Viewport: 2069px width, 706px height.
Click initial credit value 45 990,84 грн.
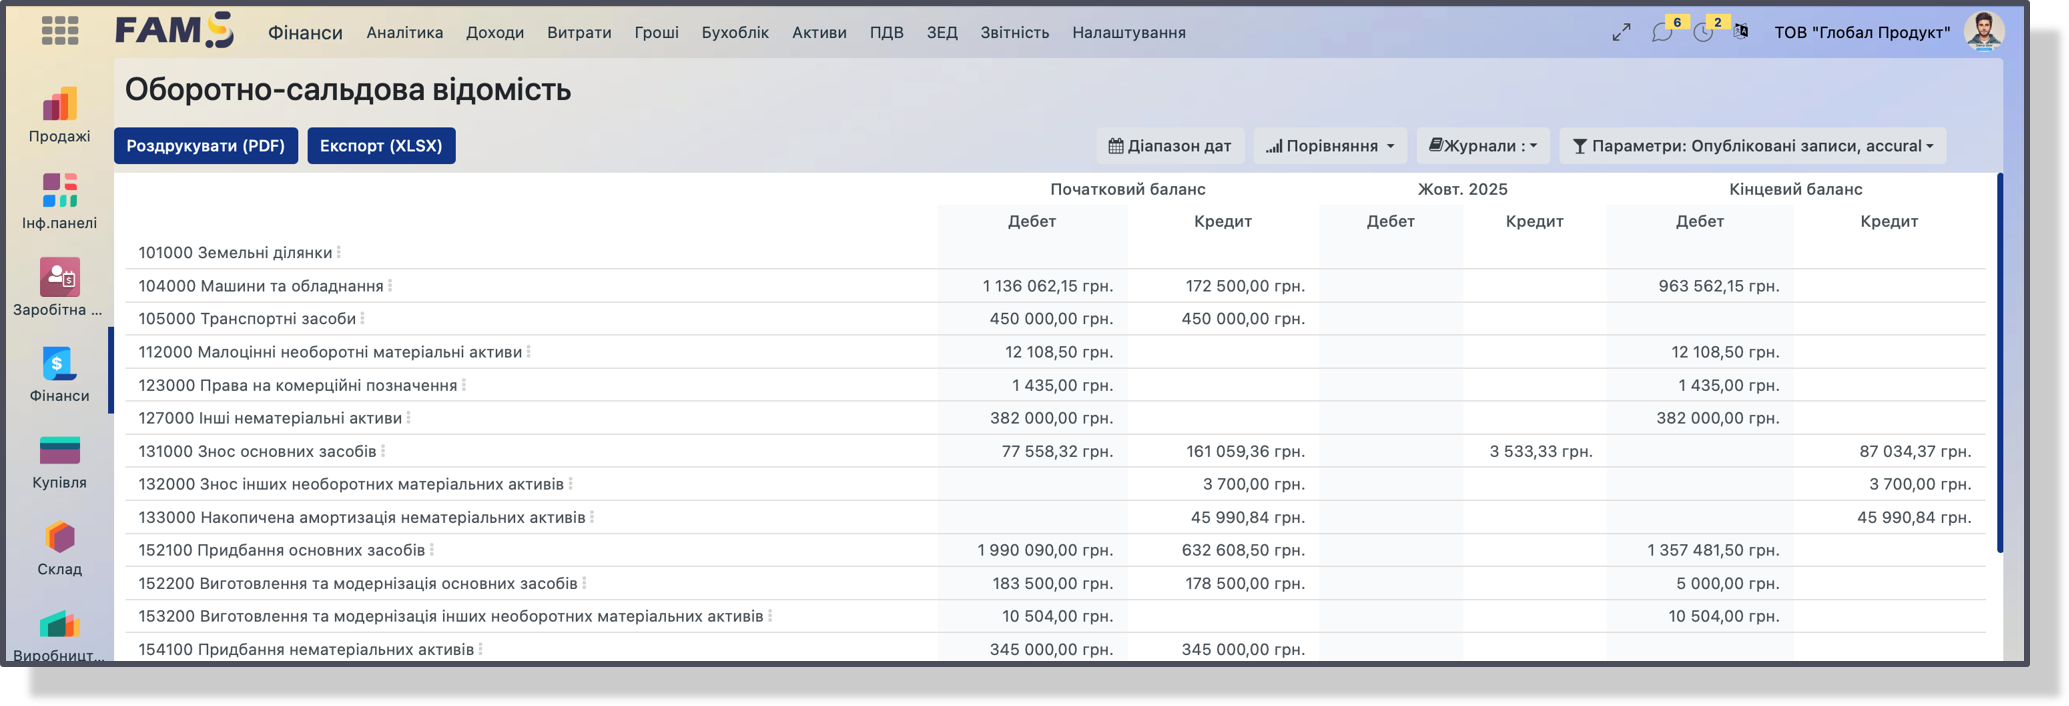(1248, 517)
